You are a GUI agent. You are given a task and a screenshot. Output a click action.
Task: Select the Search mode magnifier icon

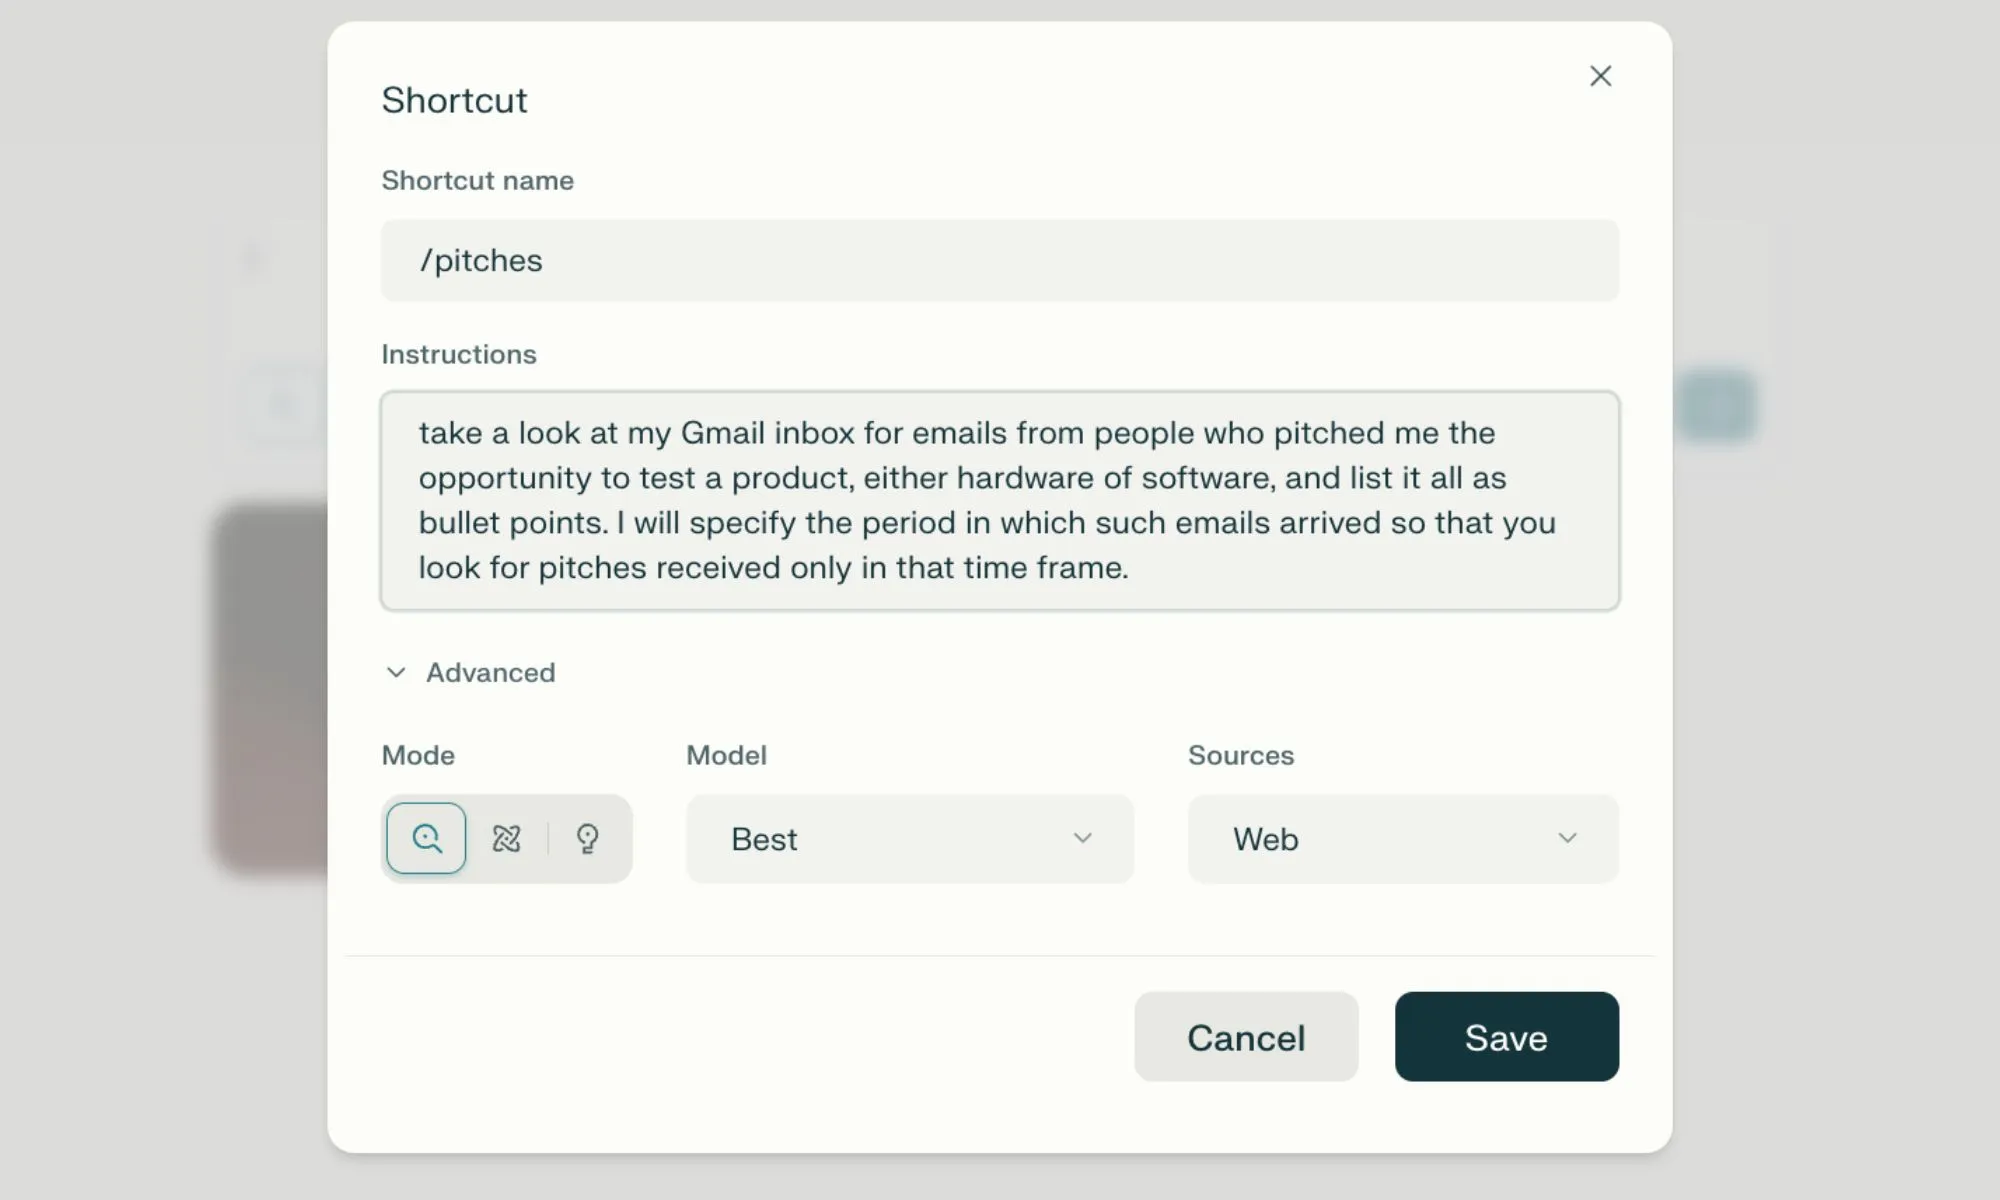[426, 838]
